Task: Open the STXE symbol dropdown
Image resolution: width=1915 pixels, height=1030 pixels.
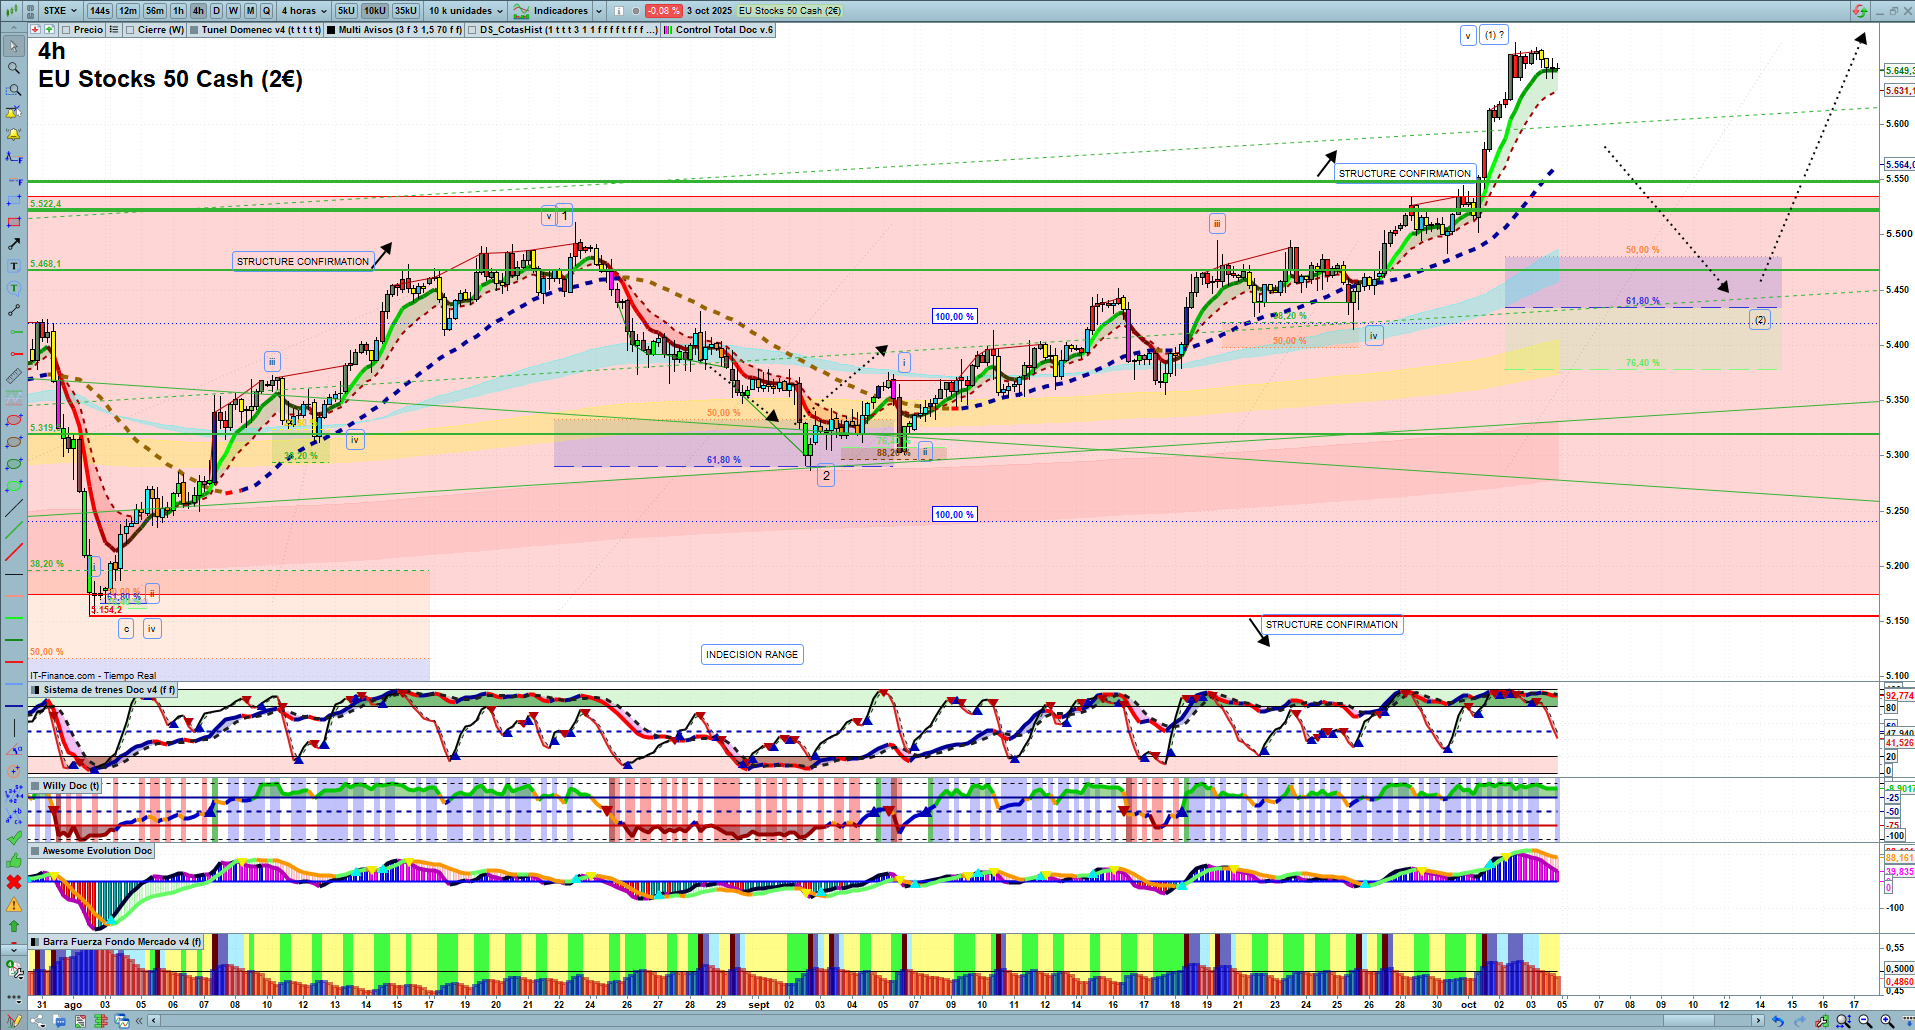Action: 60,11
